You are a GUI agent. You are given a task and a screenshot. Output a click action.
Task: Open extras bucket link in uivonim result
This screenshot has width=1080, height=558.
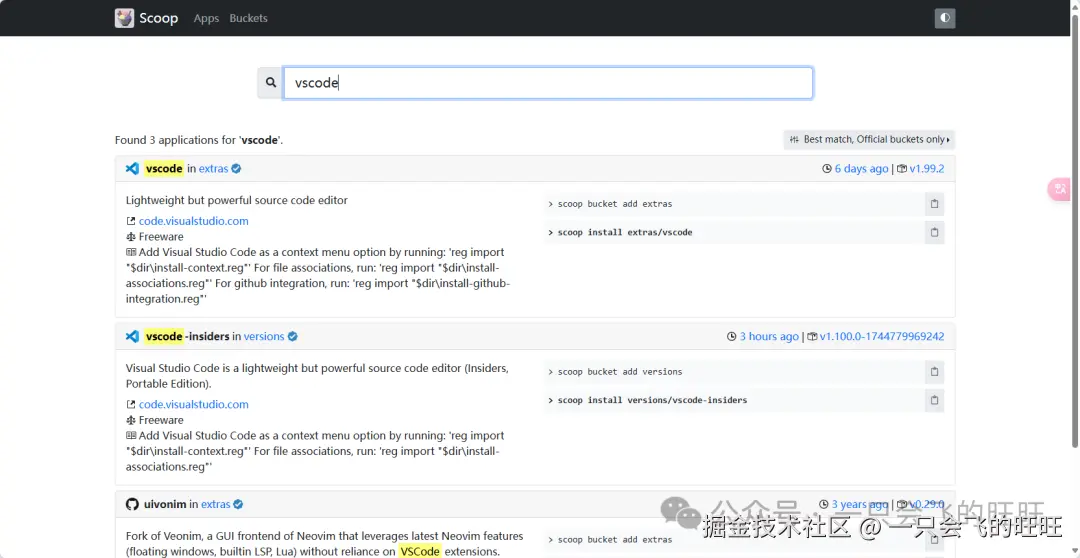216,504
